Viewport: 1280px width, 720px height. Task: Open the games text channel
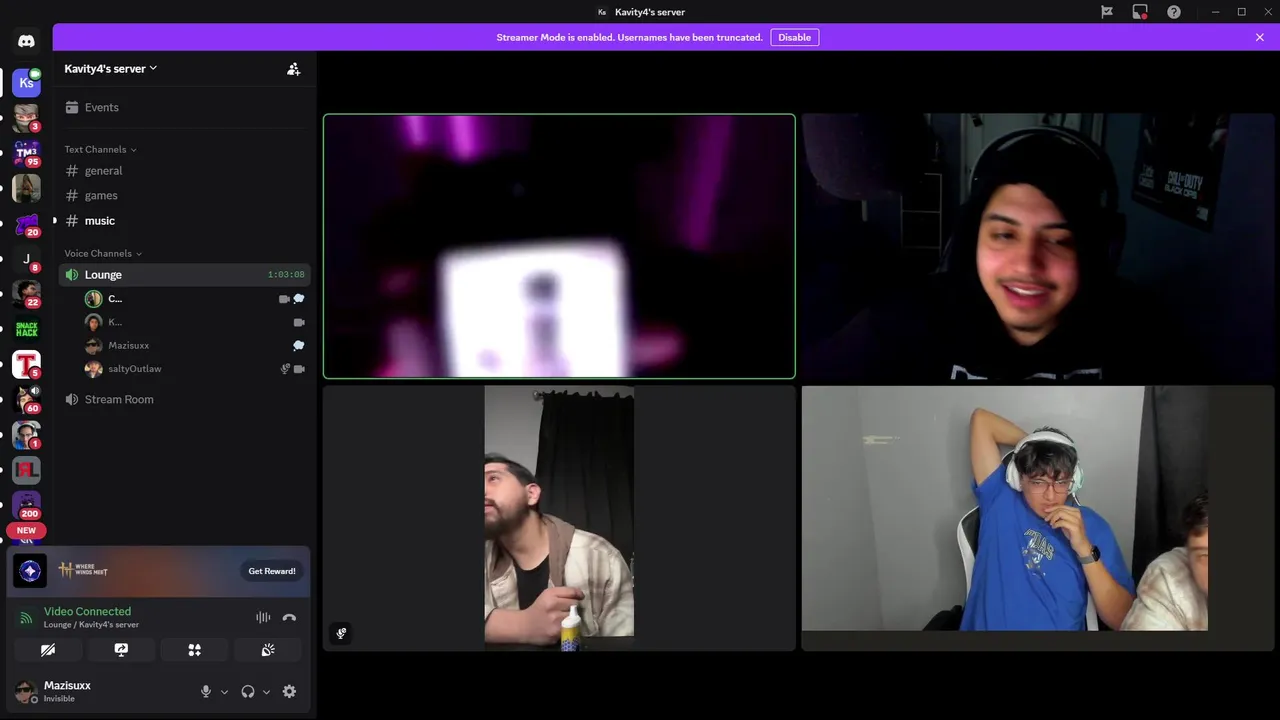pos(184,196)
